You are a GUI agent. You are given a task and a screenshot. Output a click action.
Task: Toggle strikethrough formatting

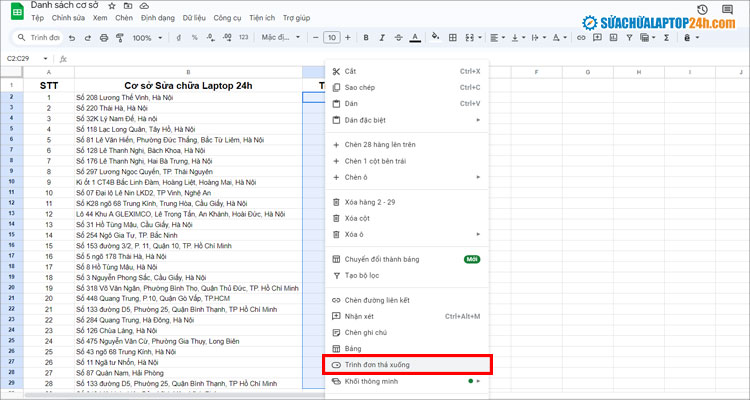click(x=399, y=38)
